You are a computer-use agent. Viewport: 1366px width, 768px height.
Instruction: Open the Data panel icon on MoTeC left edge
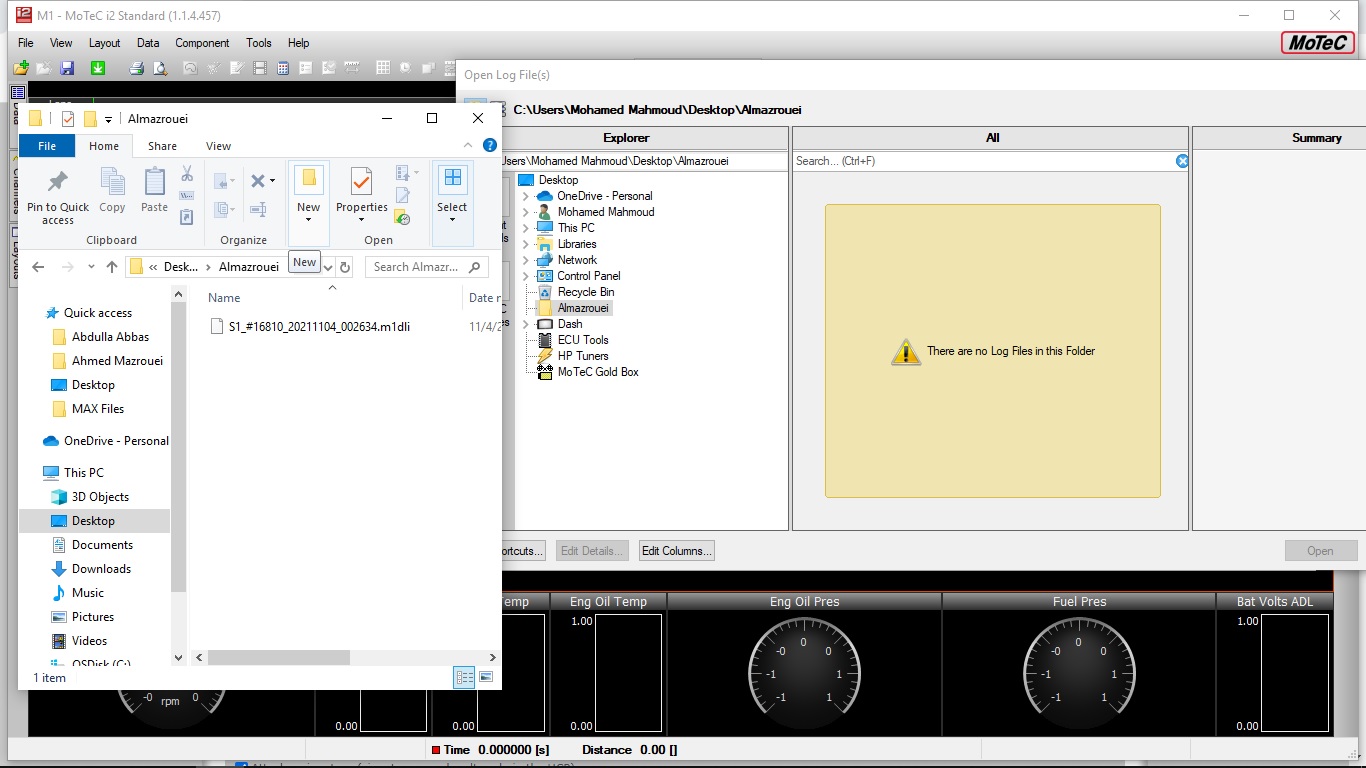[x=17, y=93]
